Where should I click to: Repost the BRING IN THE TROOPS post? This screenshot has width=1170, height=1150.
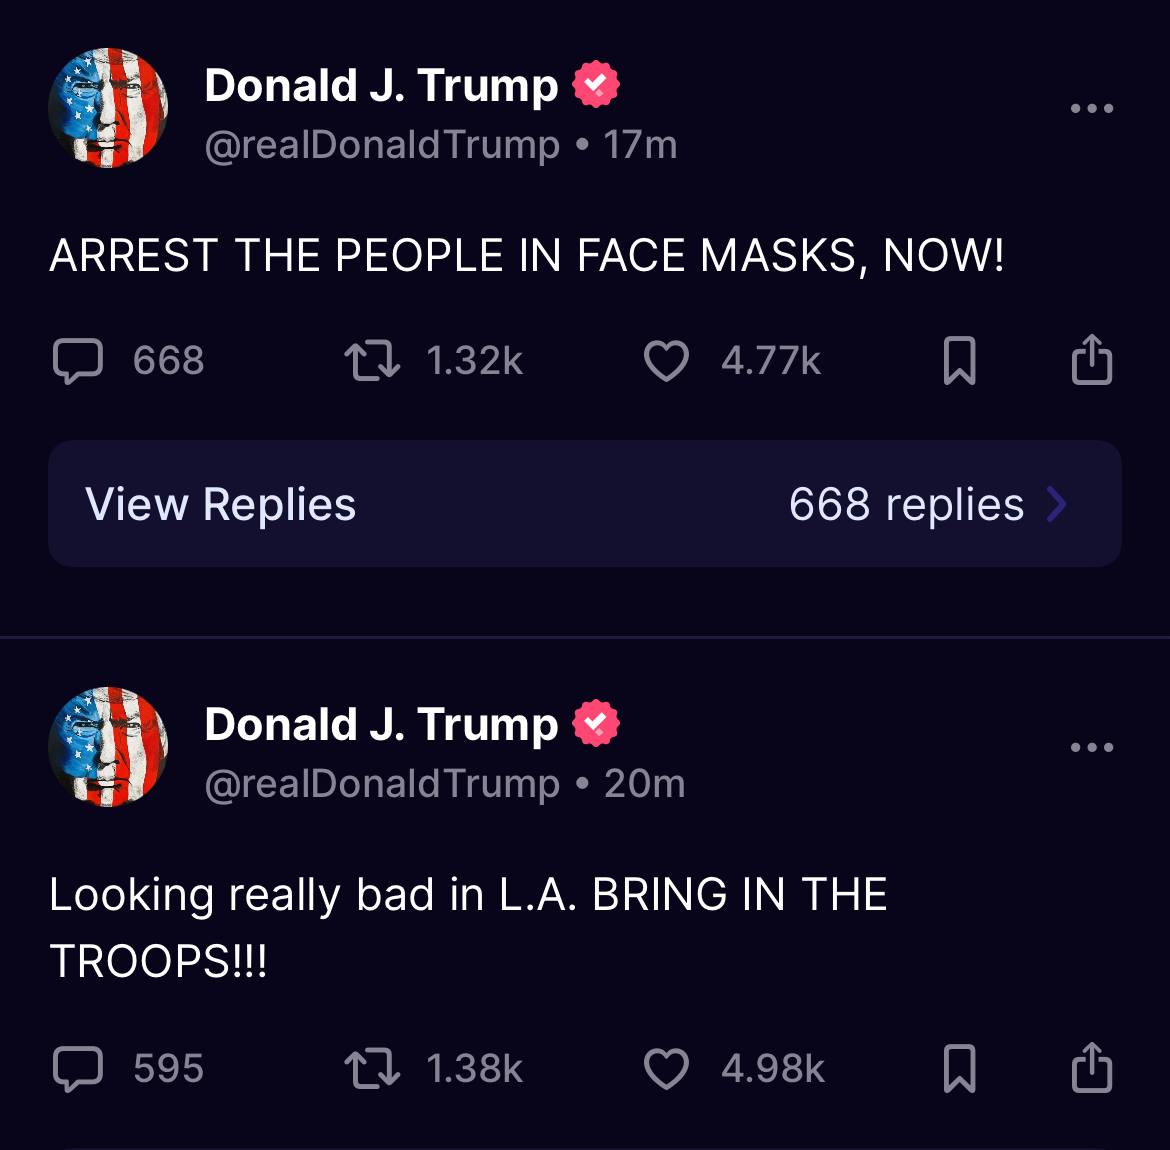click(372, 1069)
